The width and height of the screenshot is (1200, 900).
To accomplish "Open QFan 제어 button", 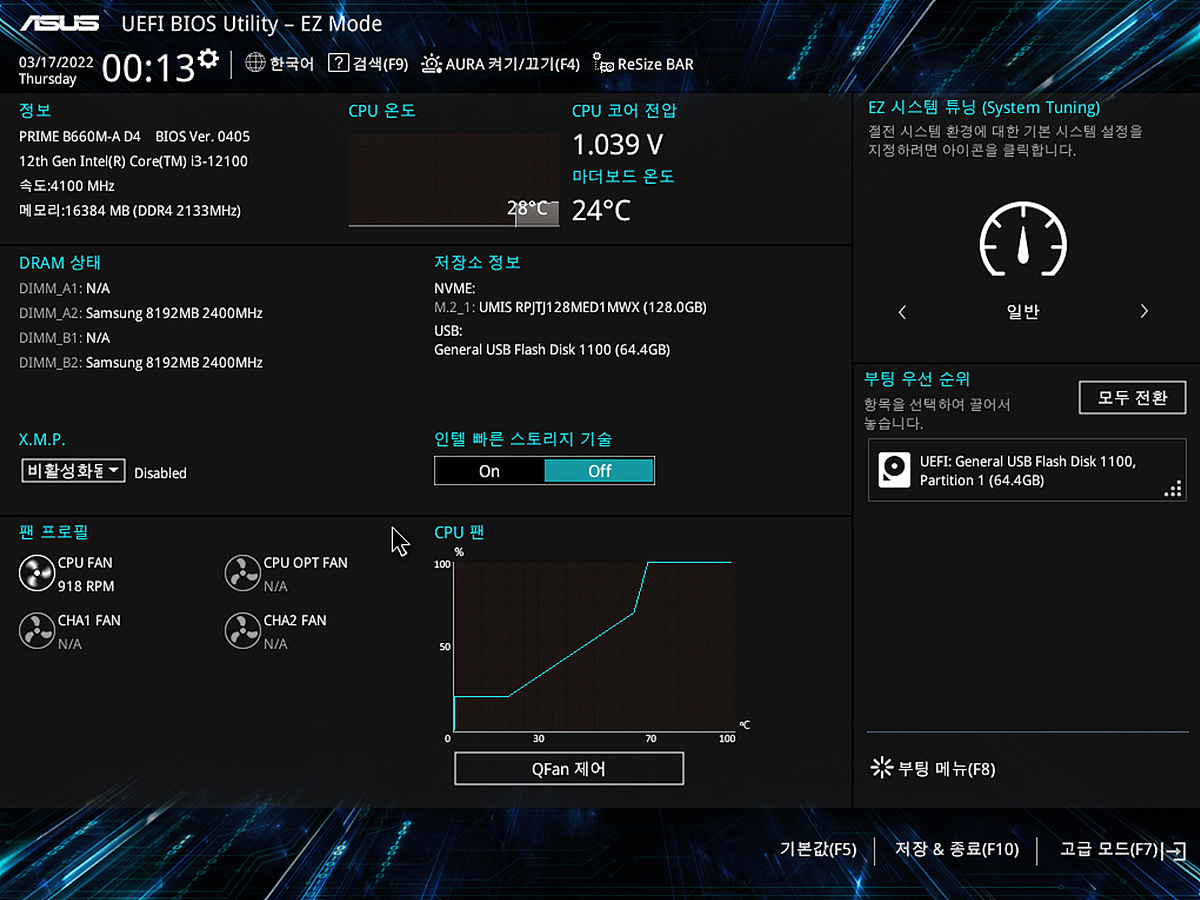I will [x=569, y=769].
